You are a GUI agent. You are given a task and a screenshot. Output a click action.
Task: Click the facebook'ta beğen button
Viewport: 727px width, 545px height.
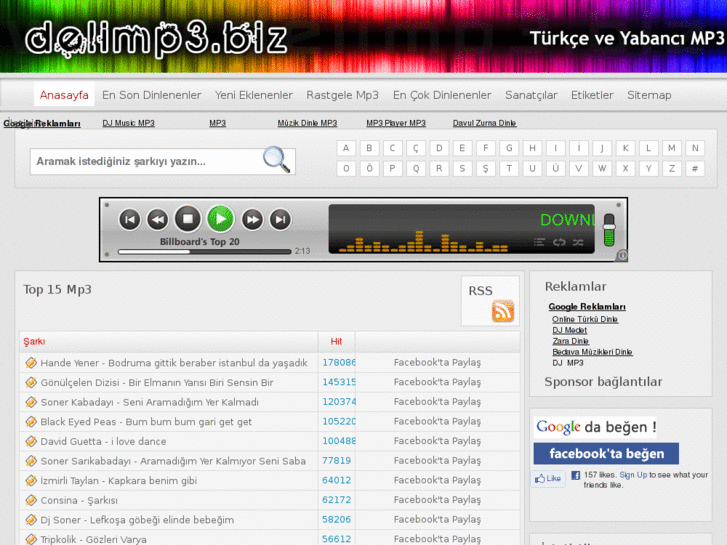tap(606, 453)
